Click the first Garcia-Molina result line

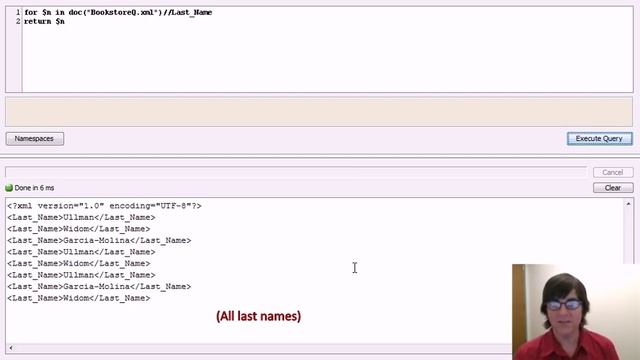pyautogui.click(x=99, y=240)
